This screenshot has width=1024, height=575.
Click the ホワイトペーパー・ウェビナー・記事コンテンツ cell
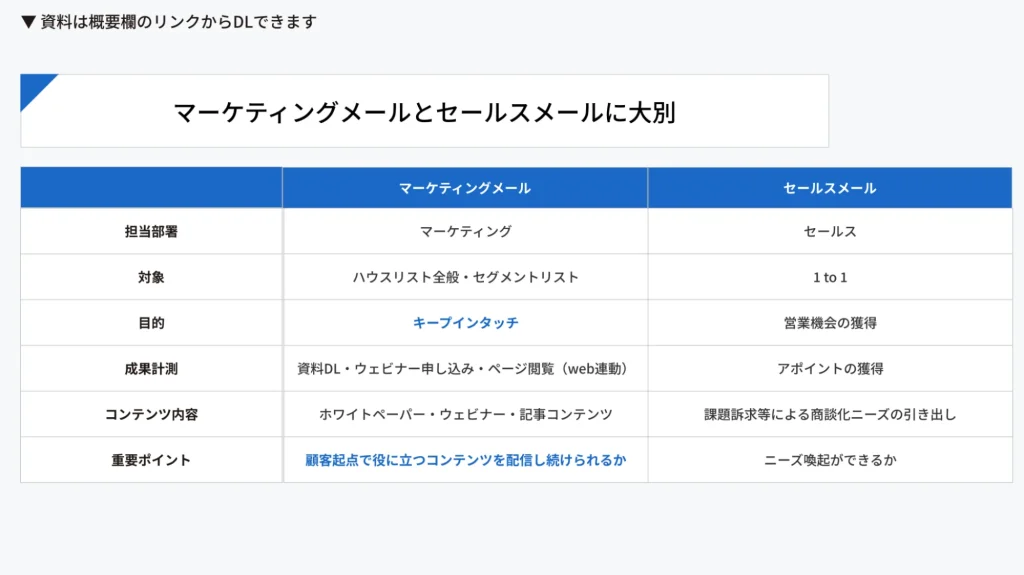[x=465, y=414]
